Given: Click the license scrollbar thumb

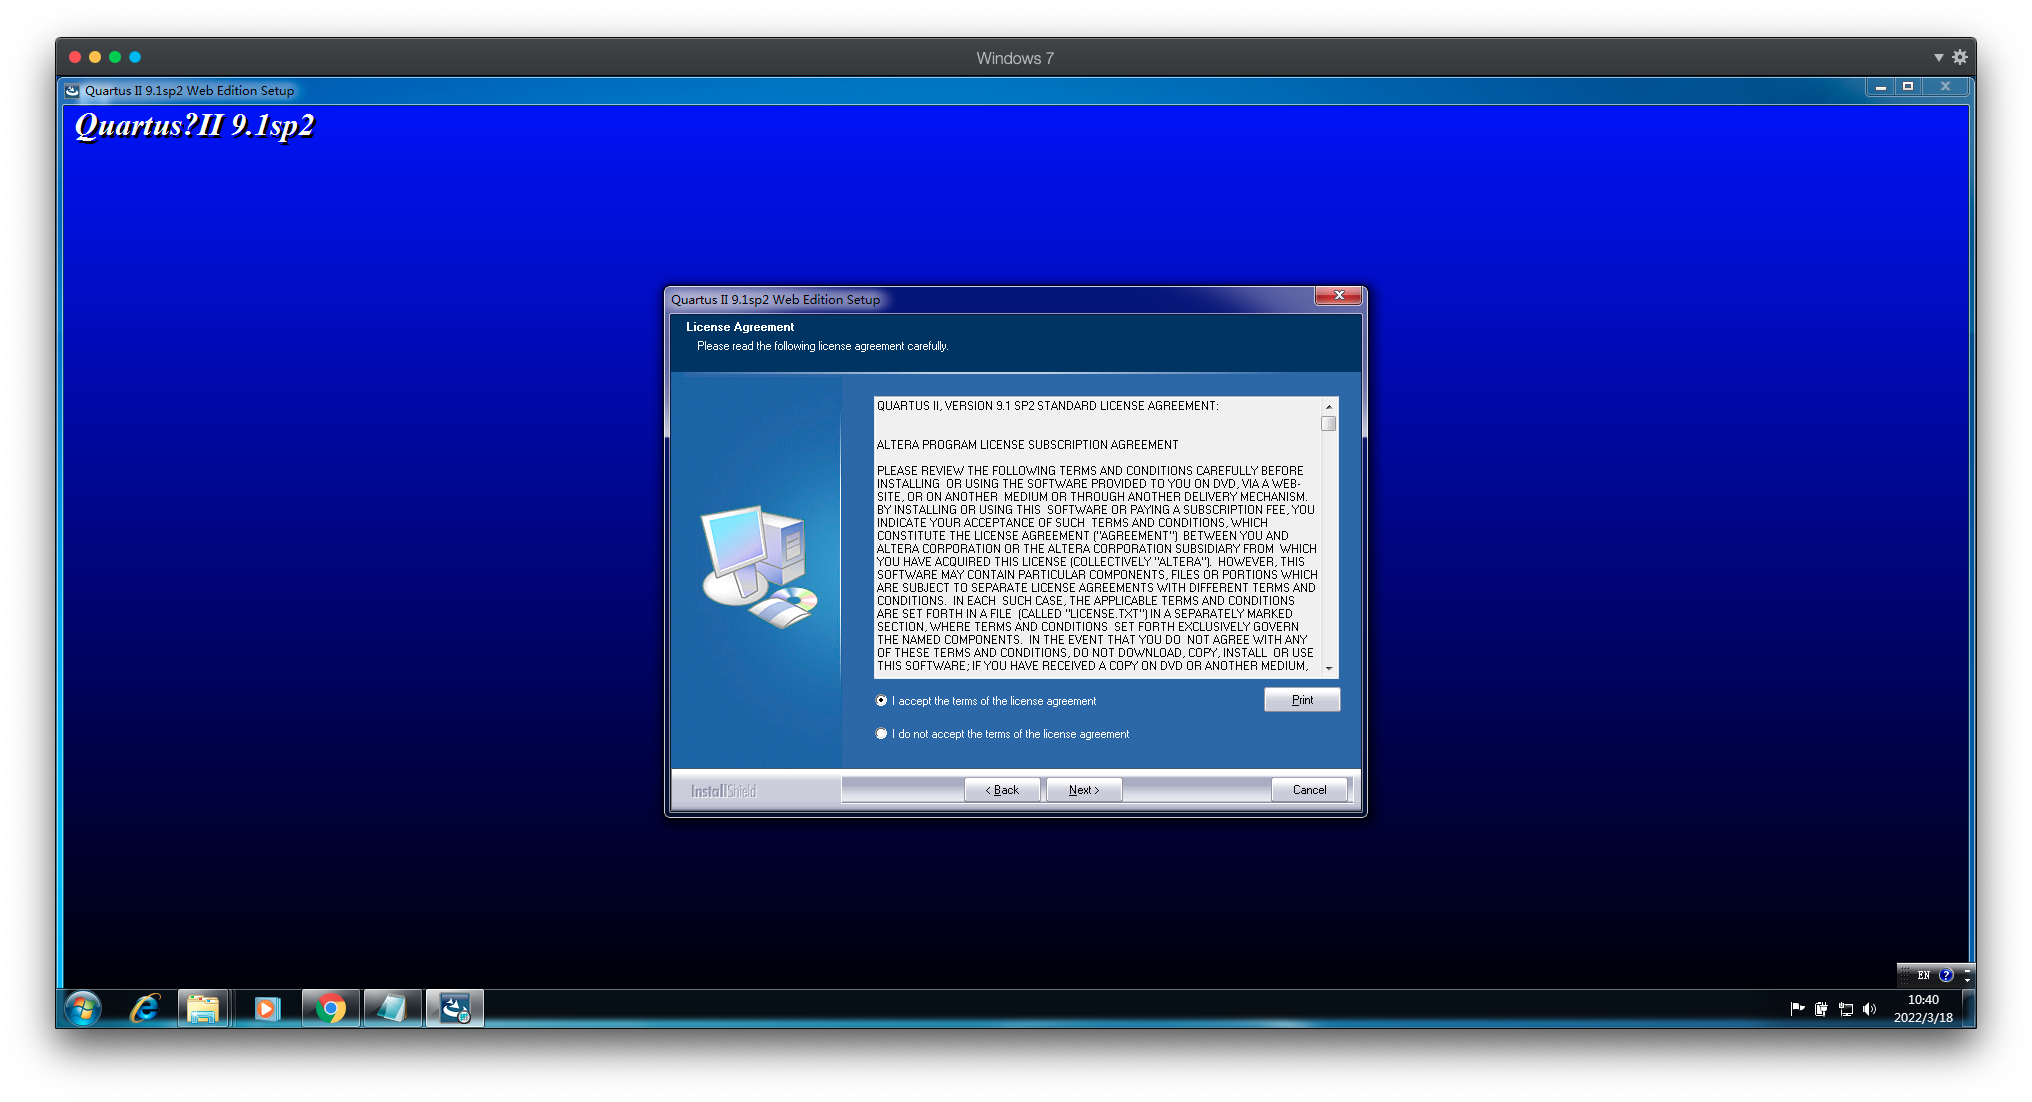Looking at the screenshot, I should click(x=1329, y=423).
